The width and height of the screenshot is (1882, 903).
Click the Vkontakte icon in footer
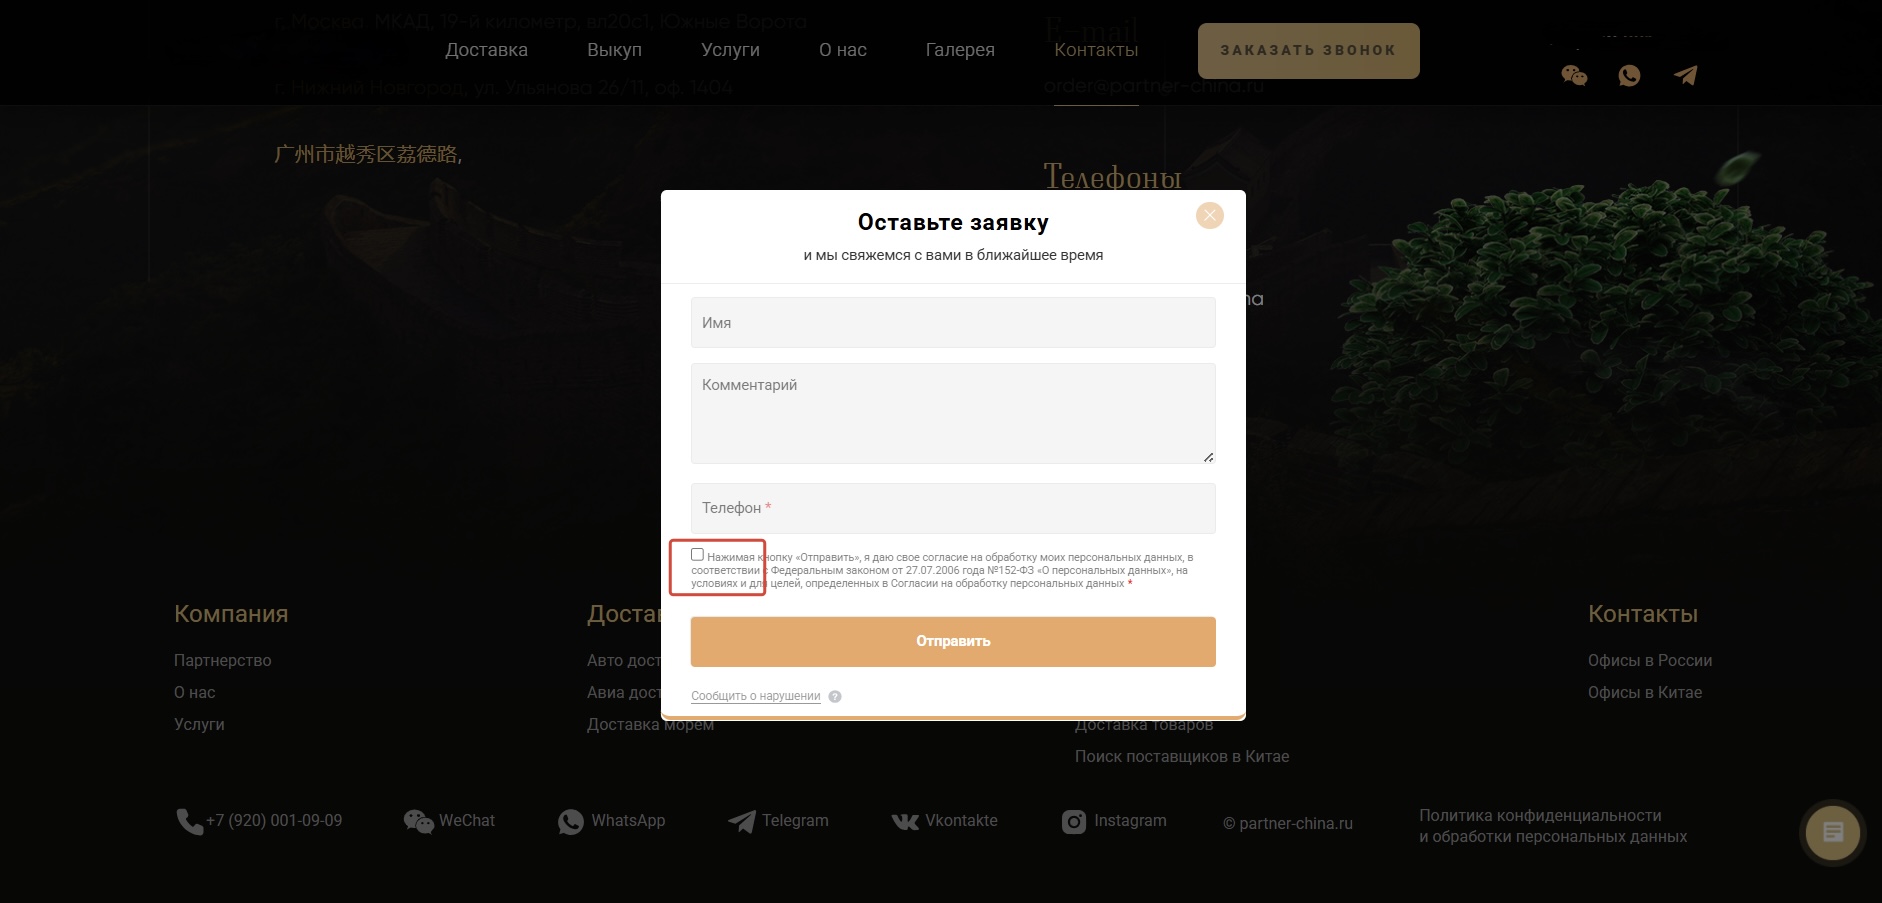click(905, 821)
